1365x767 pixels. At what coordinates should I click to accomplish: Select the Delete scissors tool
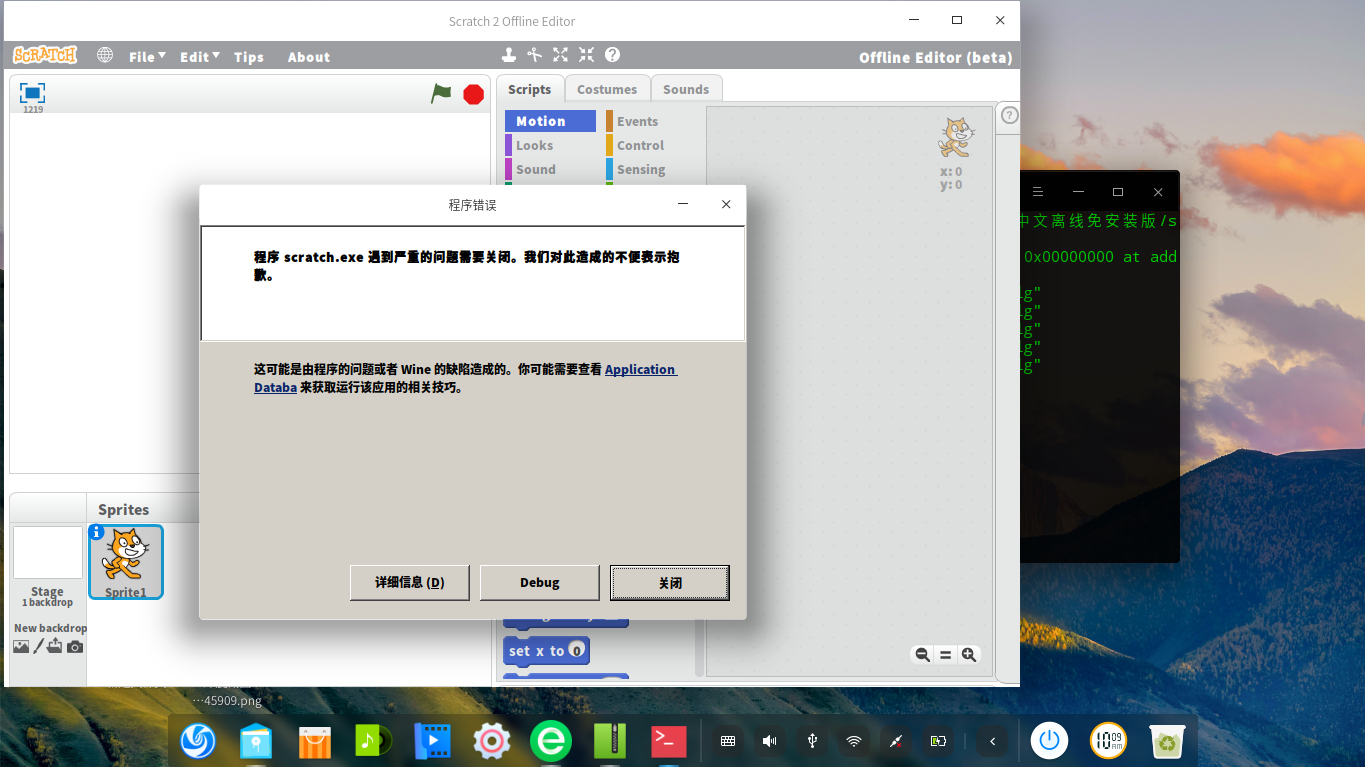coord(535,55)
